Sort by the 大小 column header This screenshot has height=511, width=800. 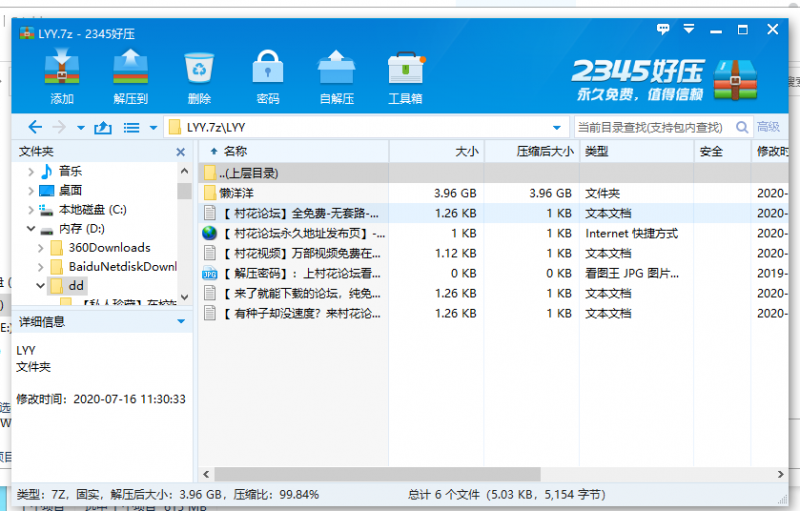pos(466,151)
